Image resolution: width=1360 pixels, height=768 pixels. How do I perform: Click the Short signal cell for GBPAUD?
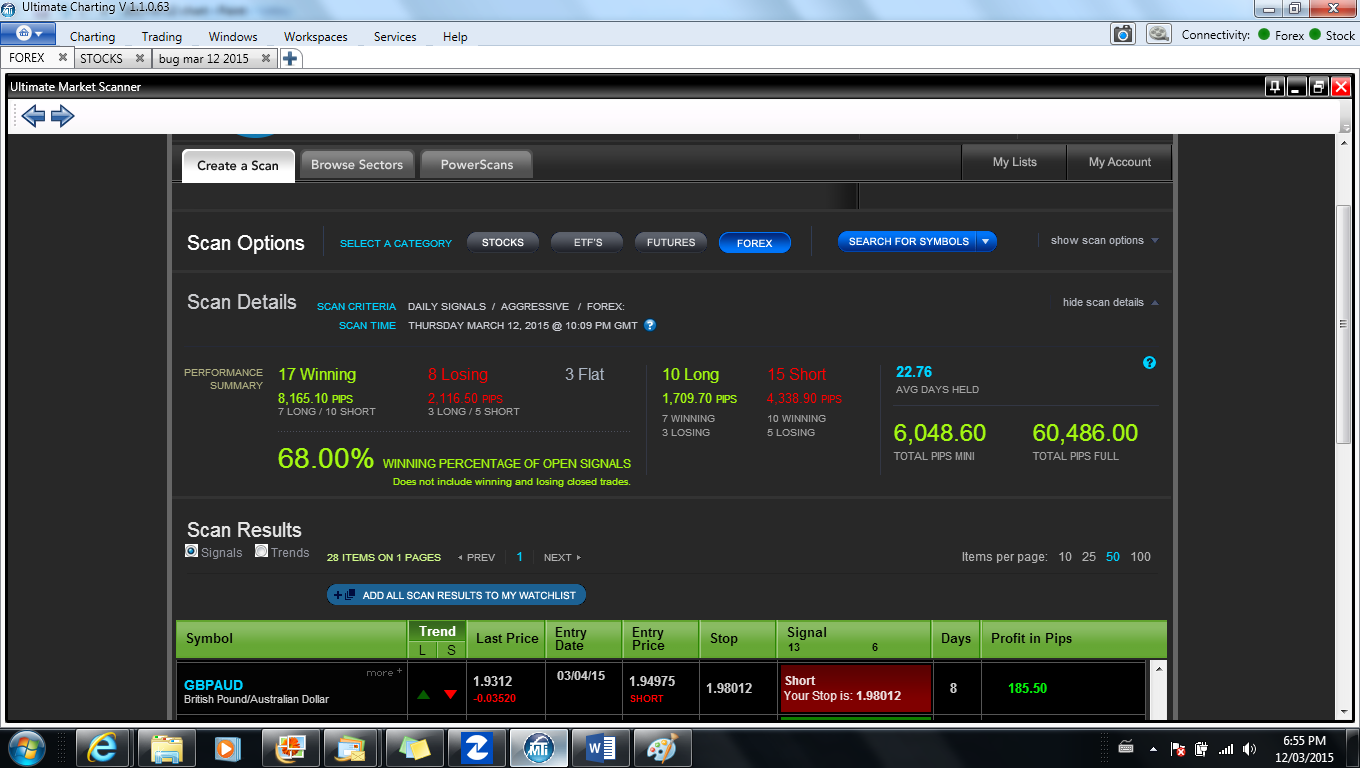(x=855, y=688)
